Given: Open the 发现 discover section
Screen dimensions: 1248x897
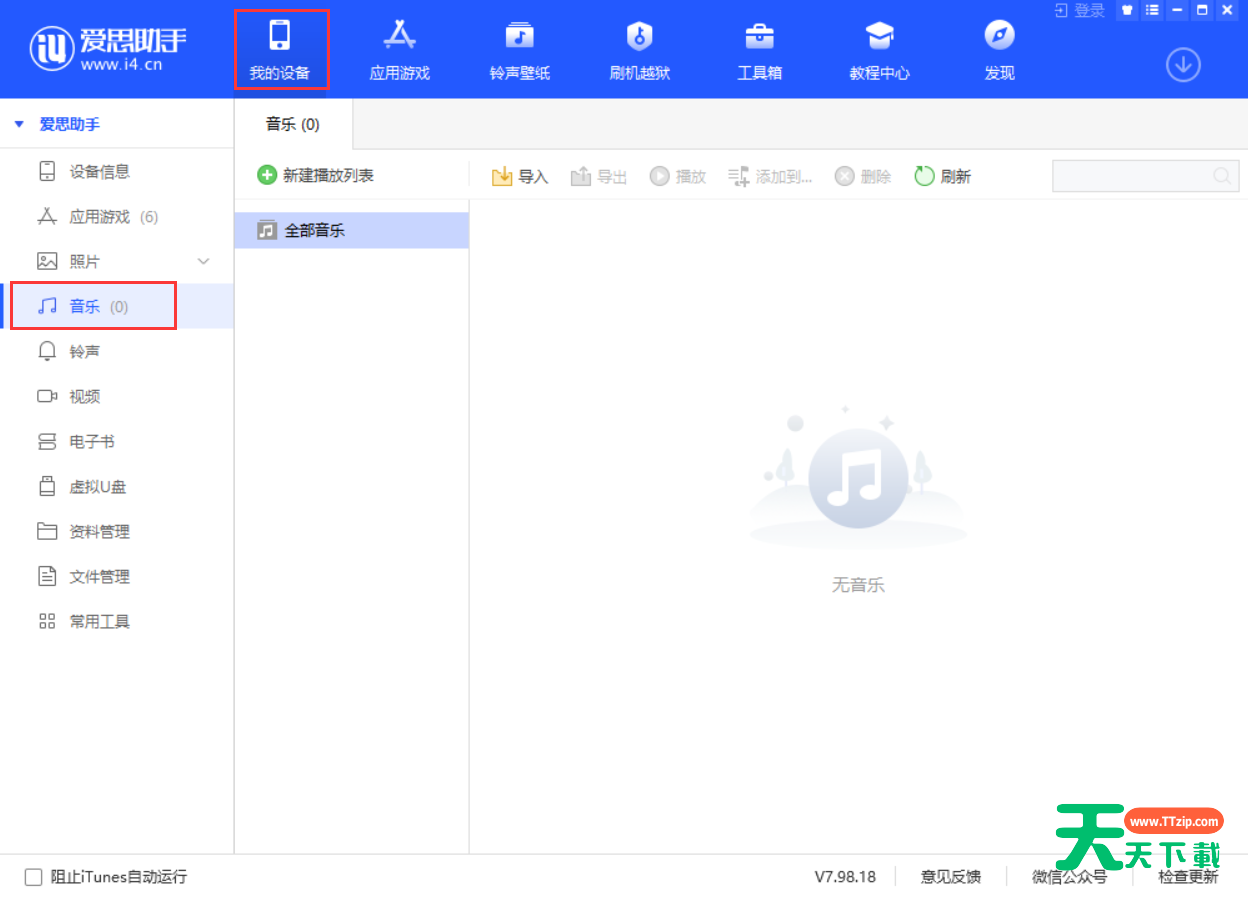Looking at the screenshot, I should (998, 48).
